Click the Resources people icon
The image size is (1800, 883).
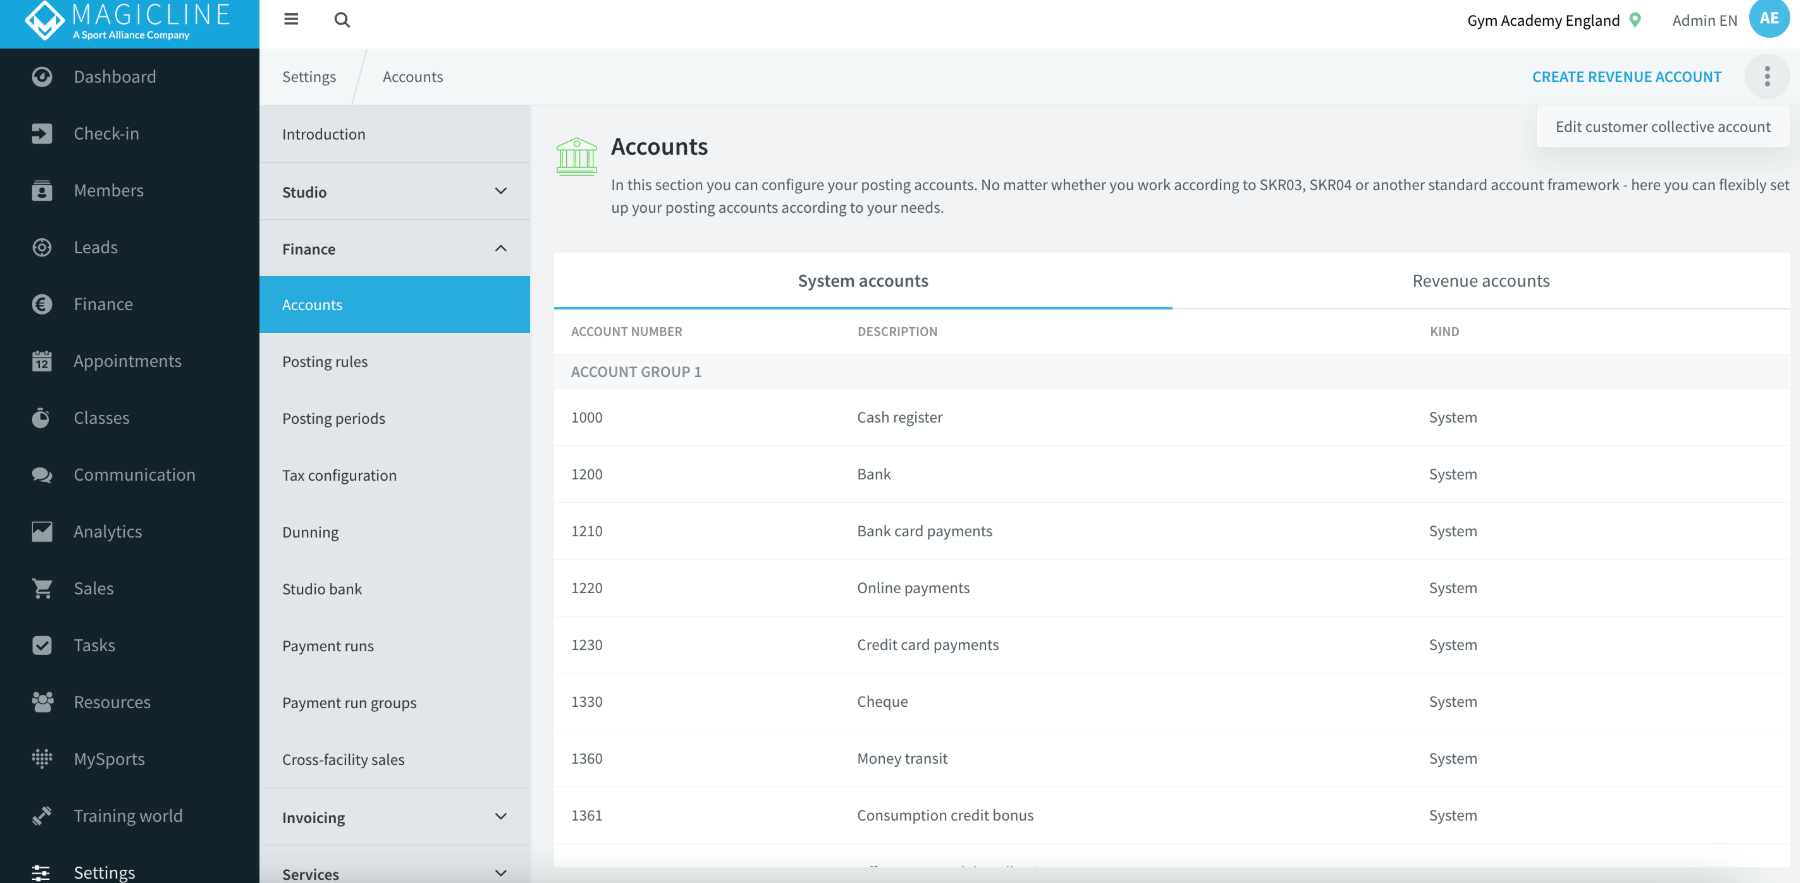(42, 702)
